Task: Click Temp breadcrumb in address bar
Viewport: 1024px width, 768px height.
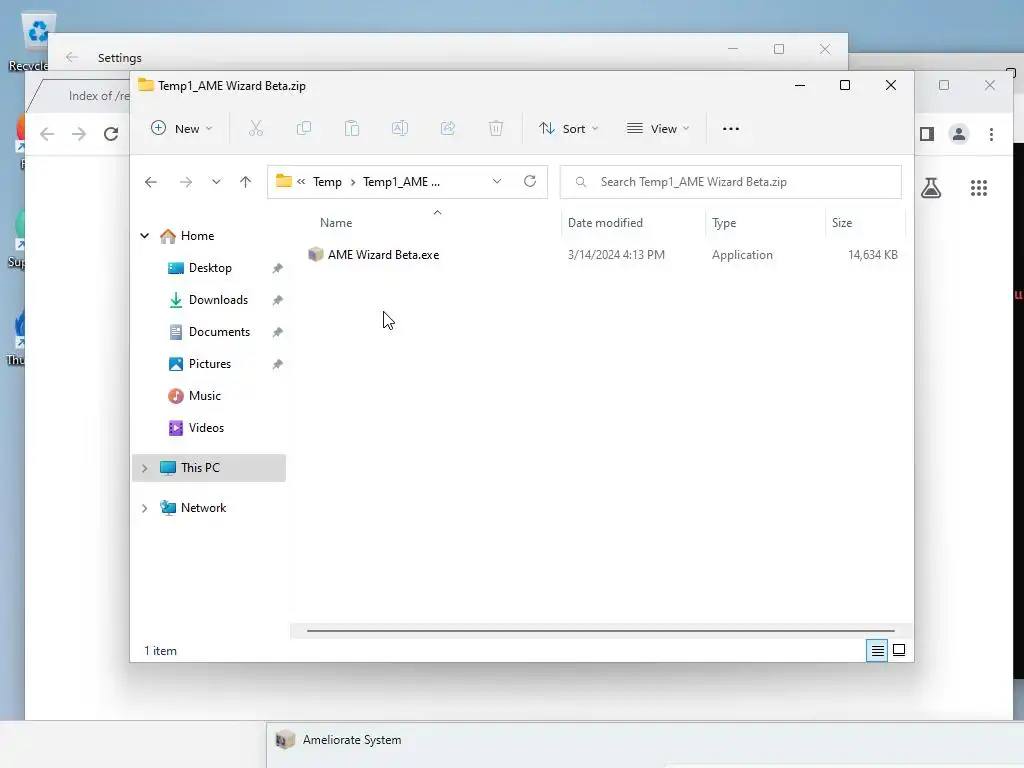Action: coord(327,182)
